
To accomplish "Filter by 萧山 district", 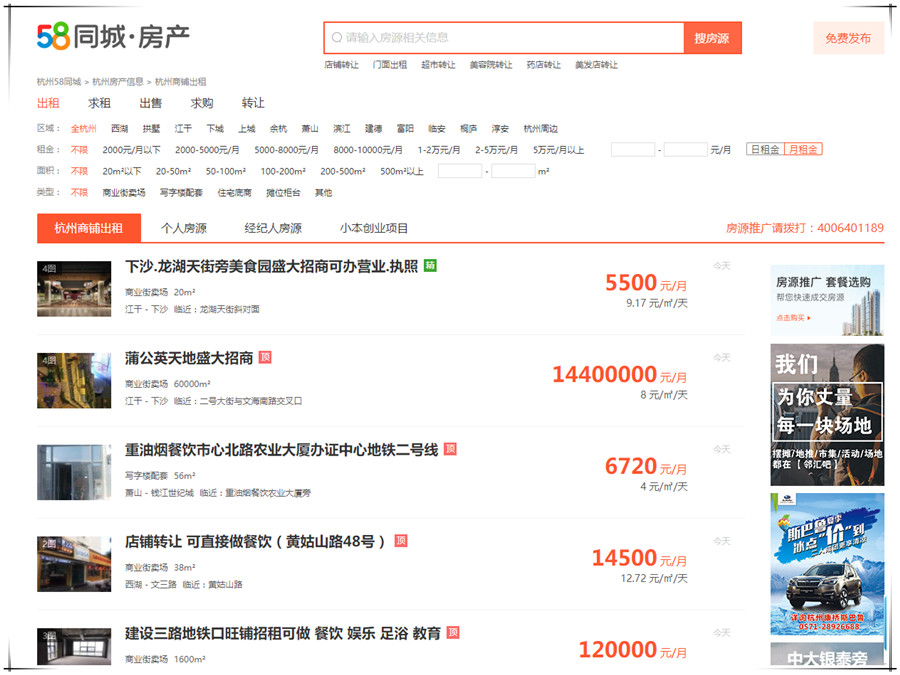I will (310, 129).
